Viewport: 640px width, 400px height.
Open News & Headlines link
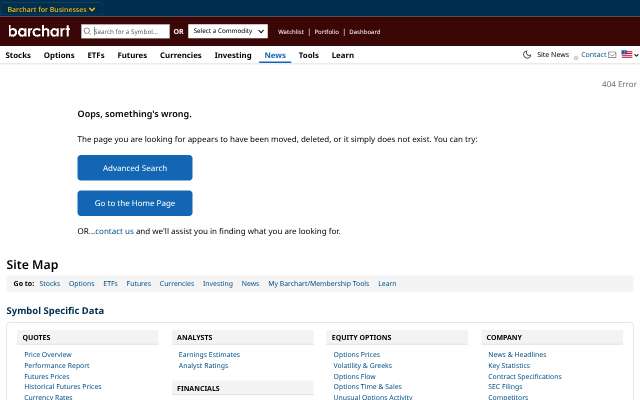(517, 355)
